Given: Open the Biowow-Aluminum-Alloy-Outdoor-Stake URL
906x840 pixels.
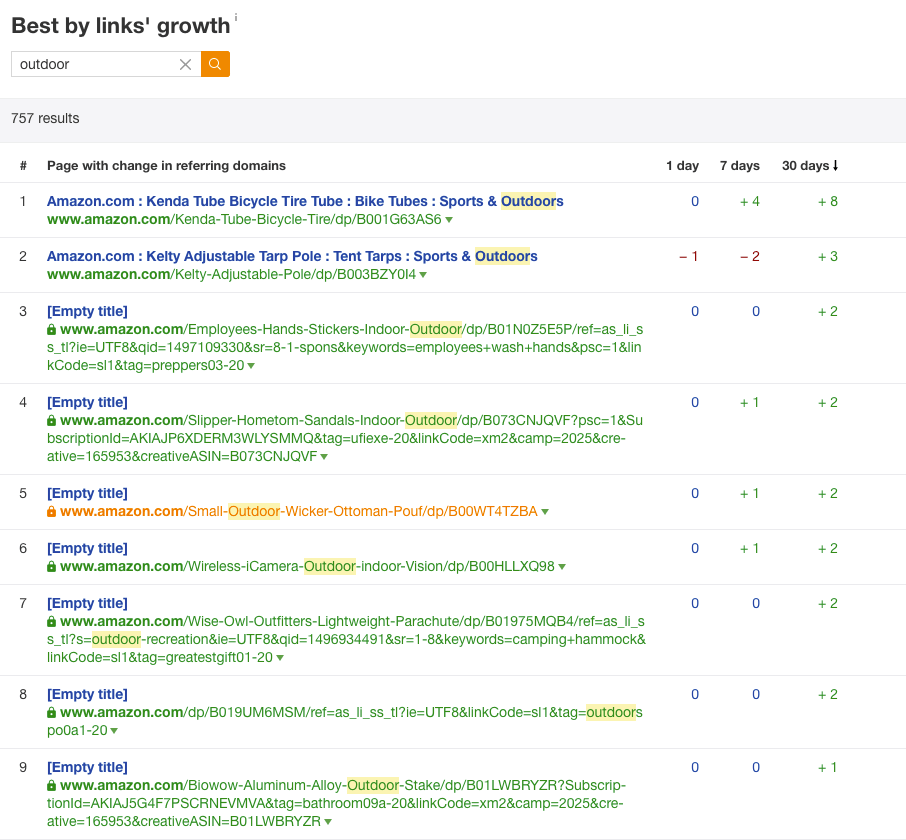Looking at the screenshot, I should coord(336,803).
